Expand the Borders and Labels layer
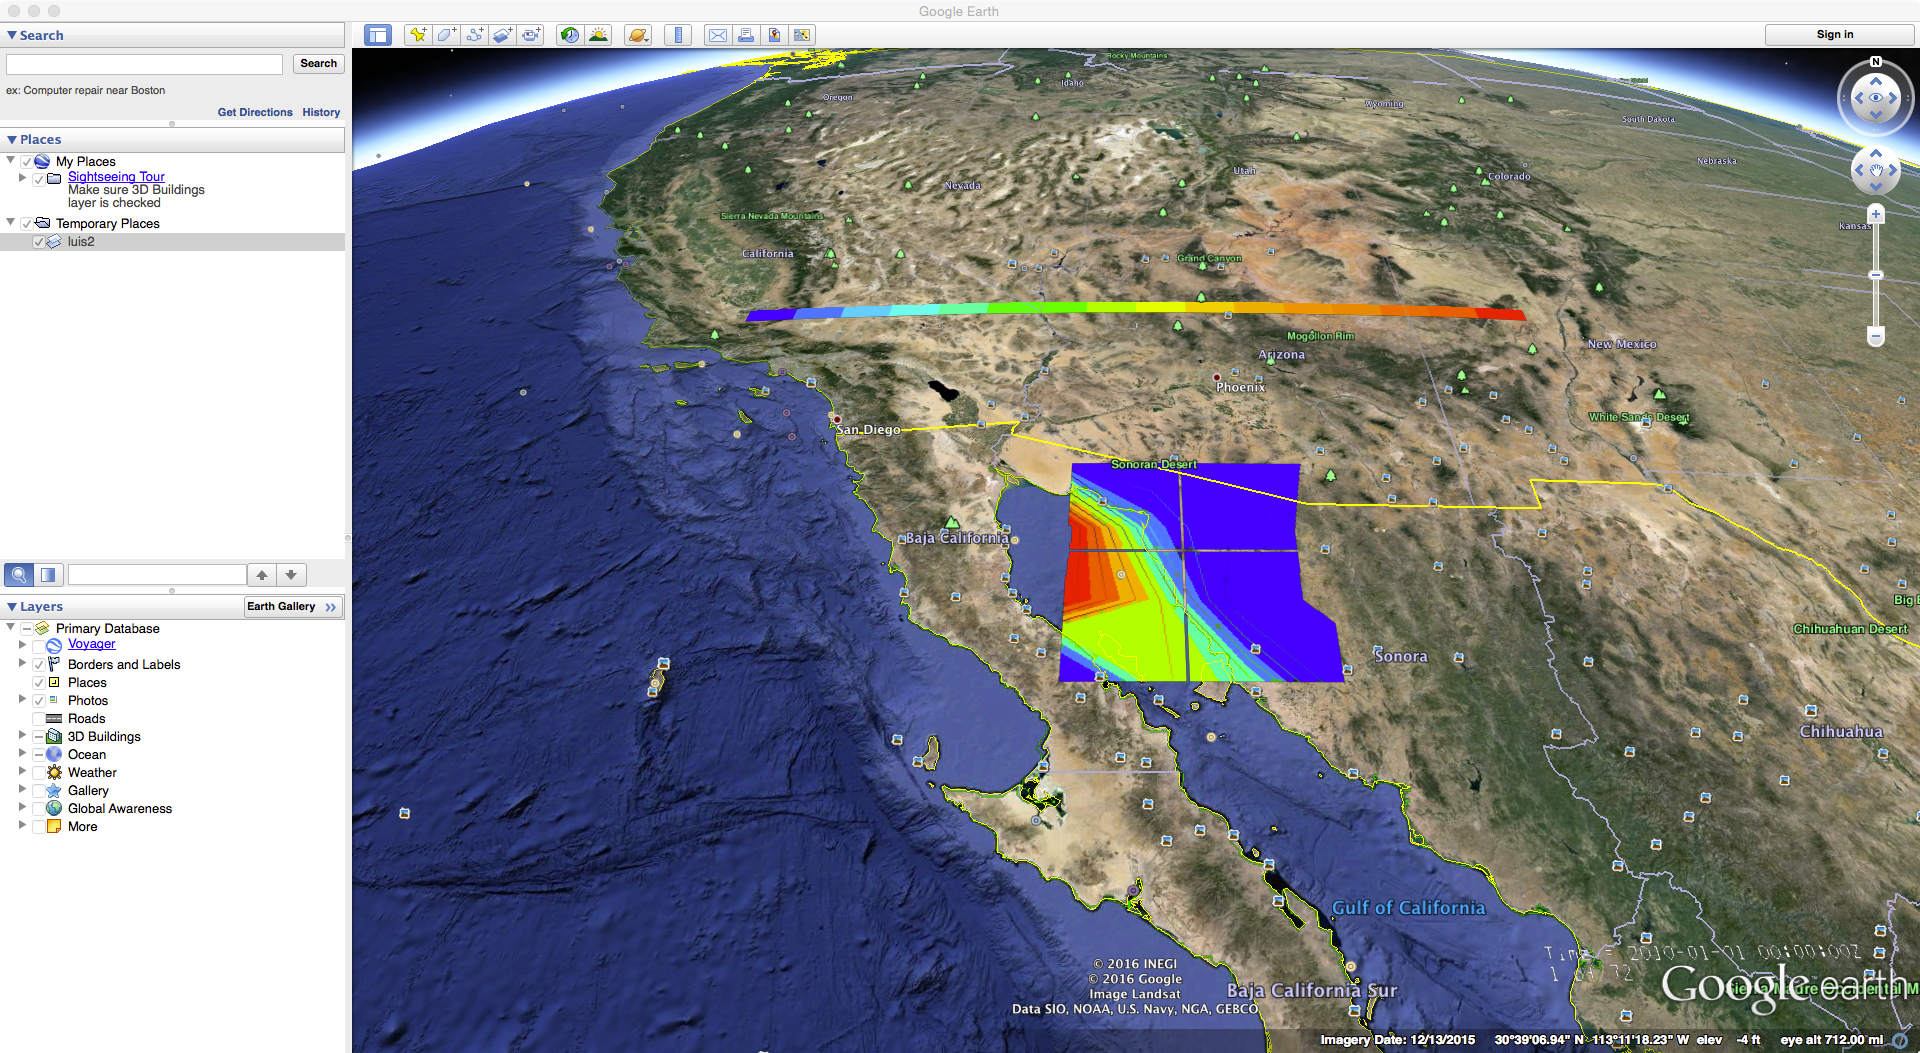 tap(22, 663)
